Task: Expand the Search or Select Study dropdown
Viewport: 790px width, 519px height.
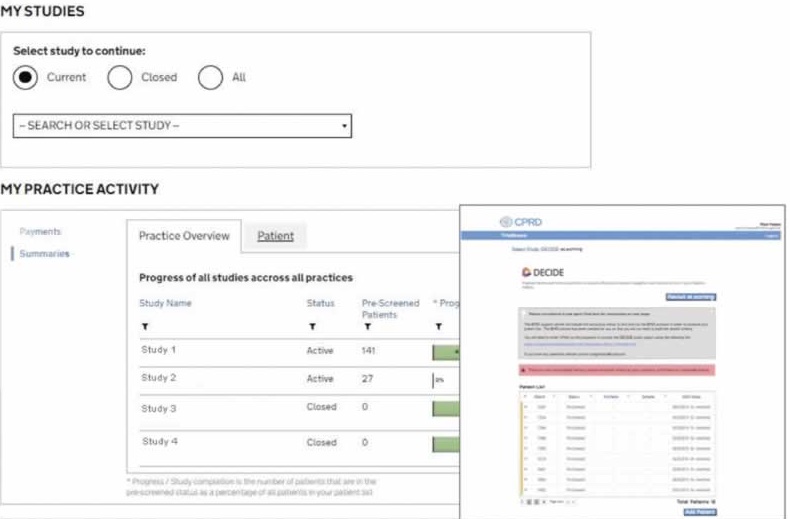Action: click(182, 126)
